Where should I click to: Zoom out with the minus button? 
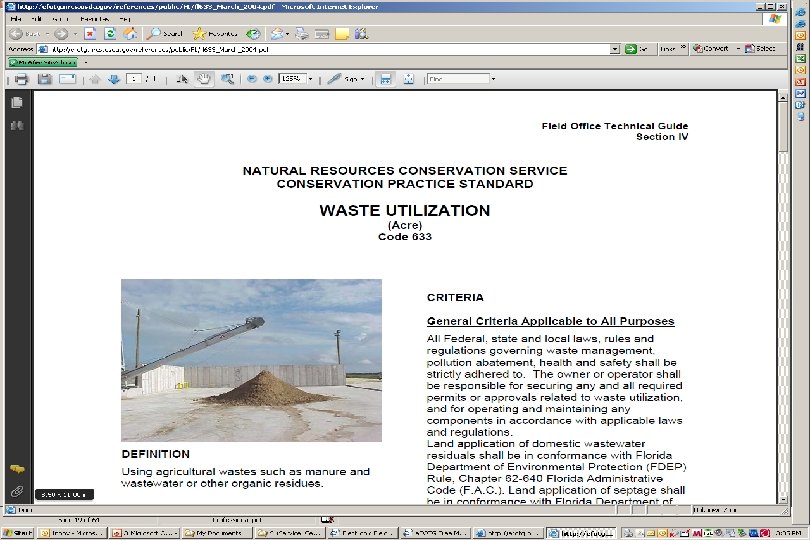252,79
